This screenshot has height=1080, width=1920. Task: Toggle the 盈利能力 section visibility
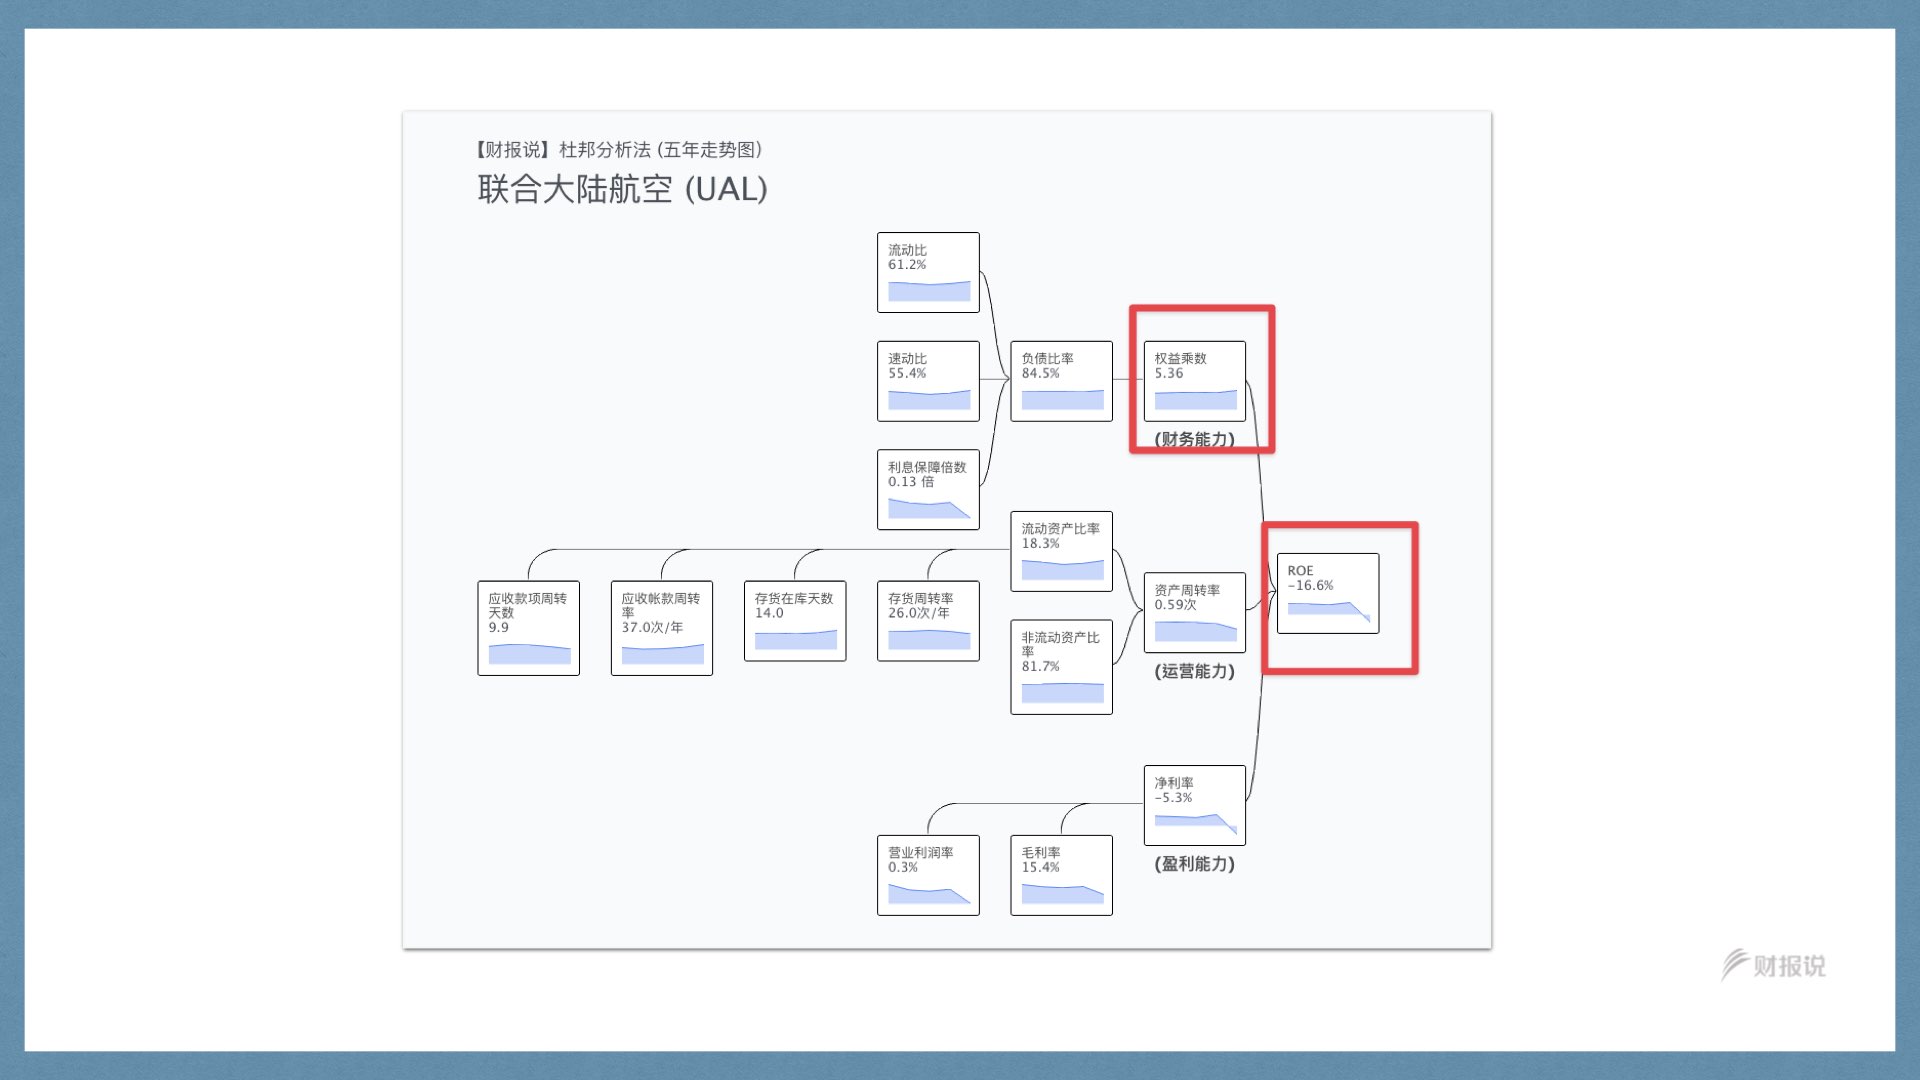(x=1191, y=864)
